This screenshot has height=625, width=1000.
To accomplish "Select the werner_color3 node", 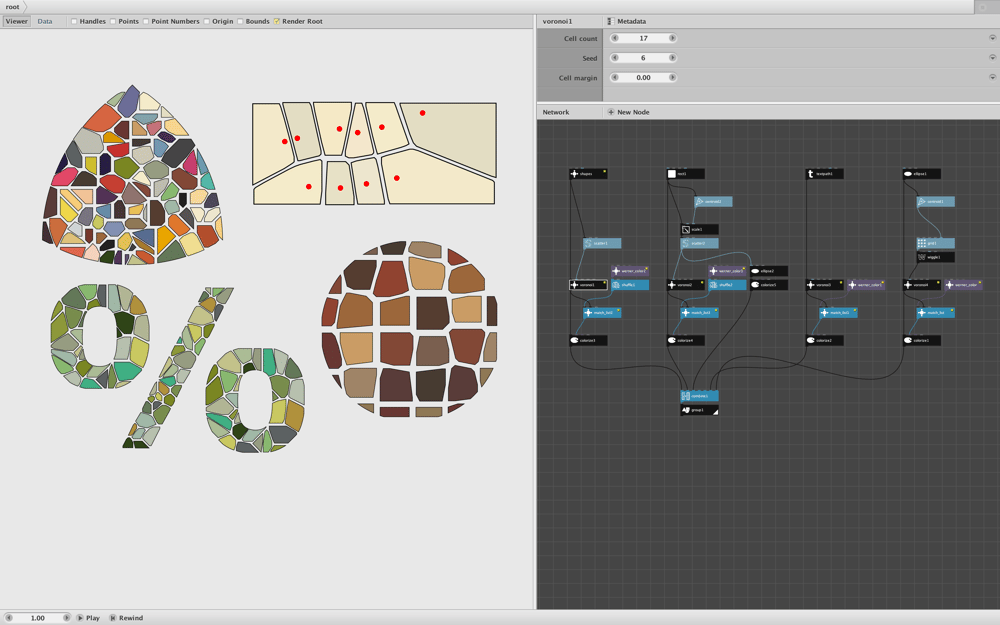I will point(727,271).
